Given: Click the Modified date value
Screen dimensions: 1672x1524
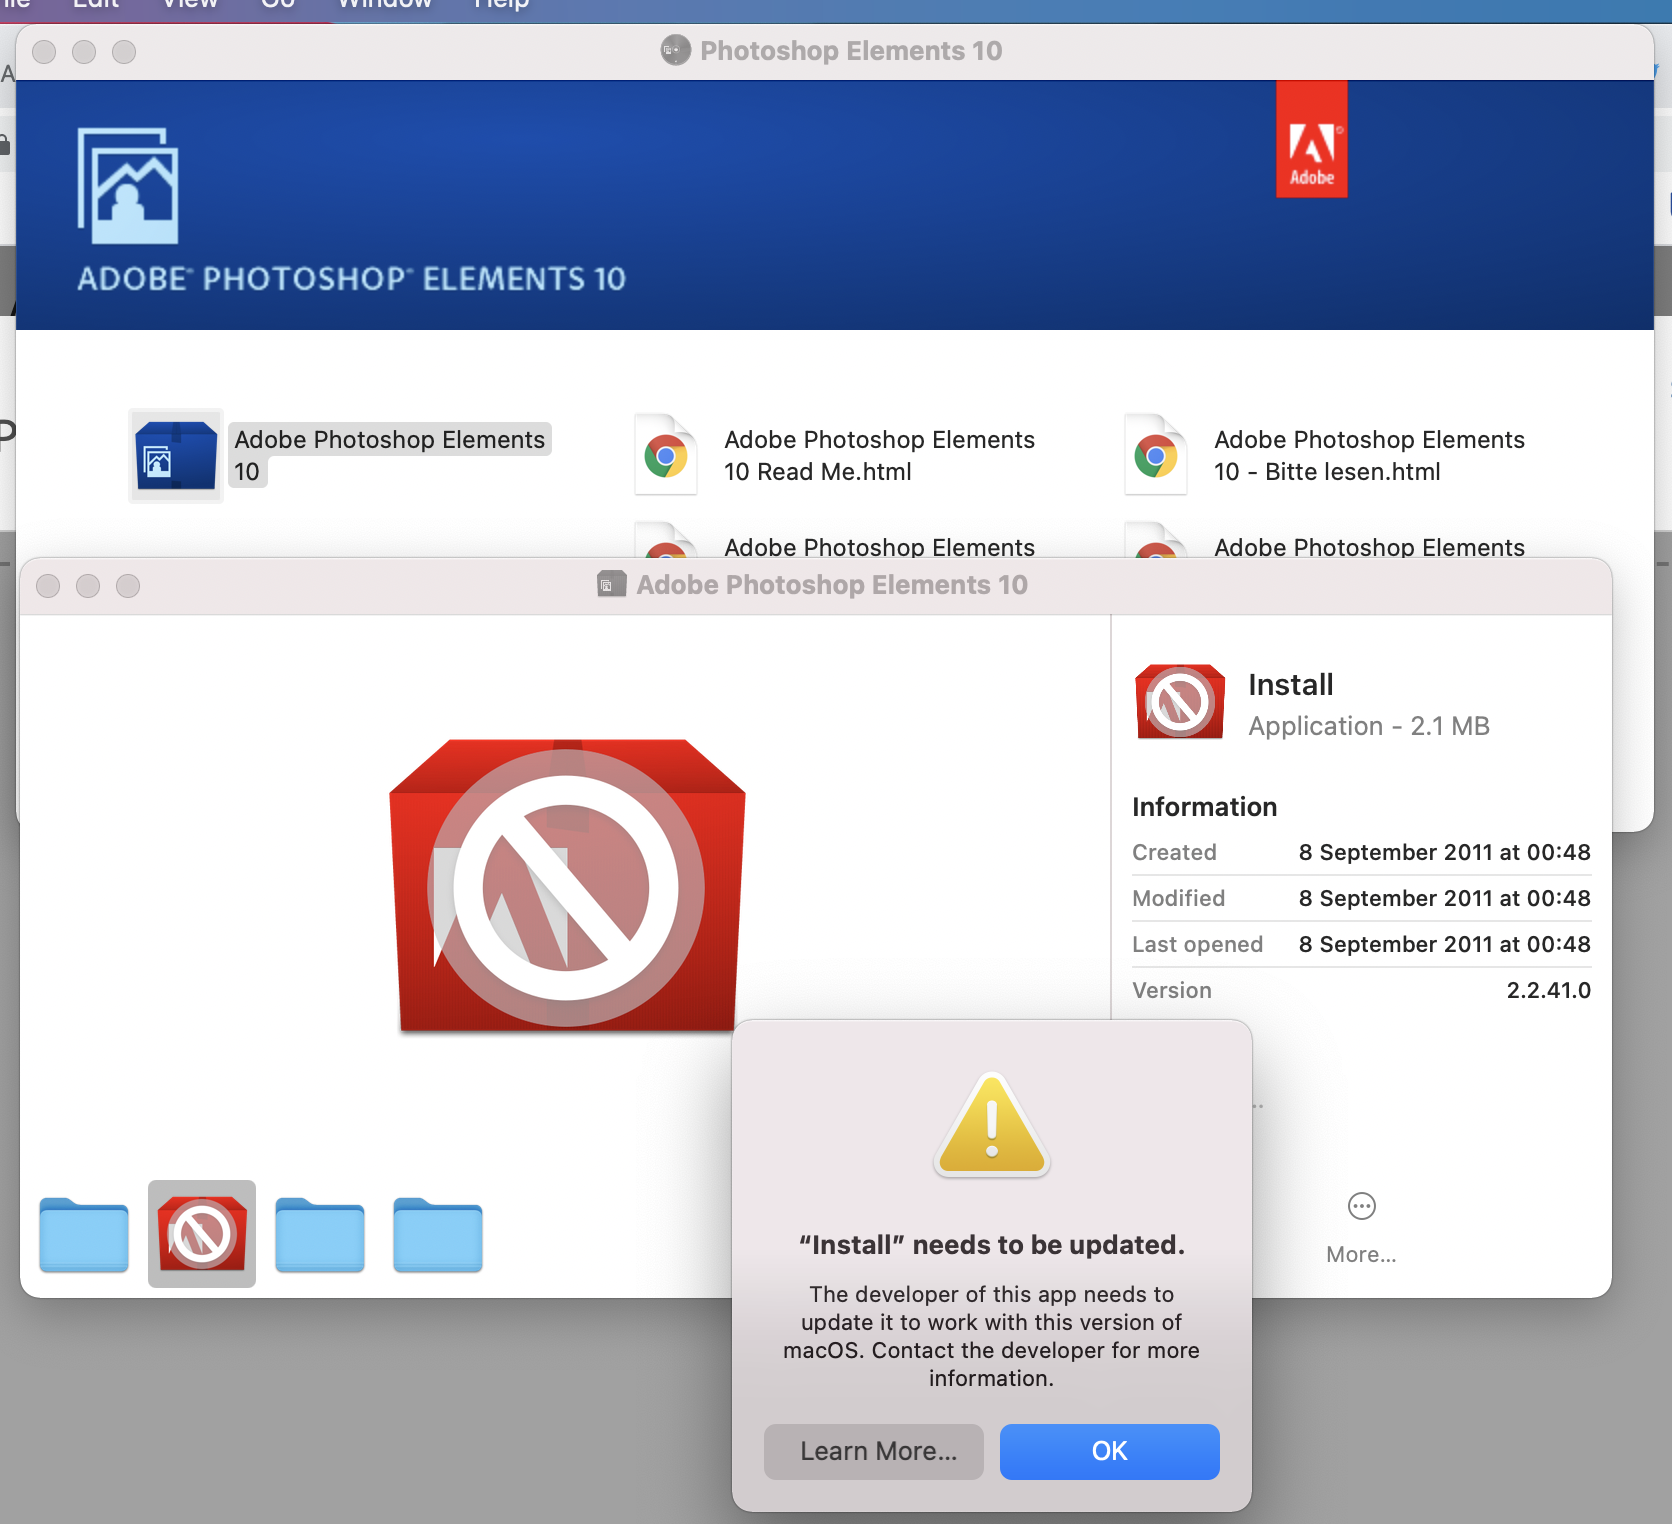Looking at the screenshot, I should pyautogui.click(x=1444, y=898).
